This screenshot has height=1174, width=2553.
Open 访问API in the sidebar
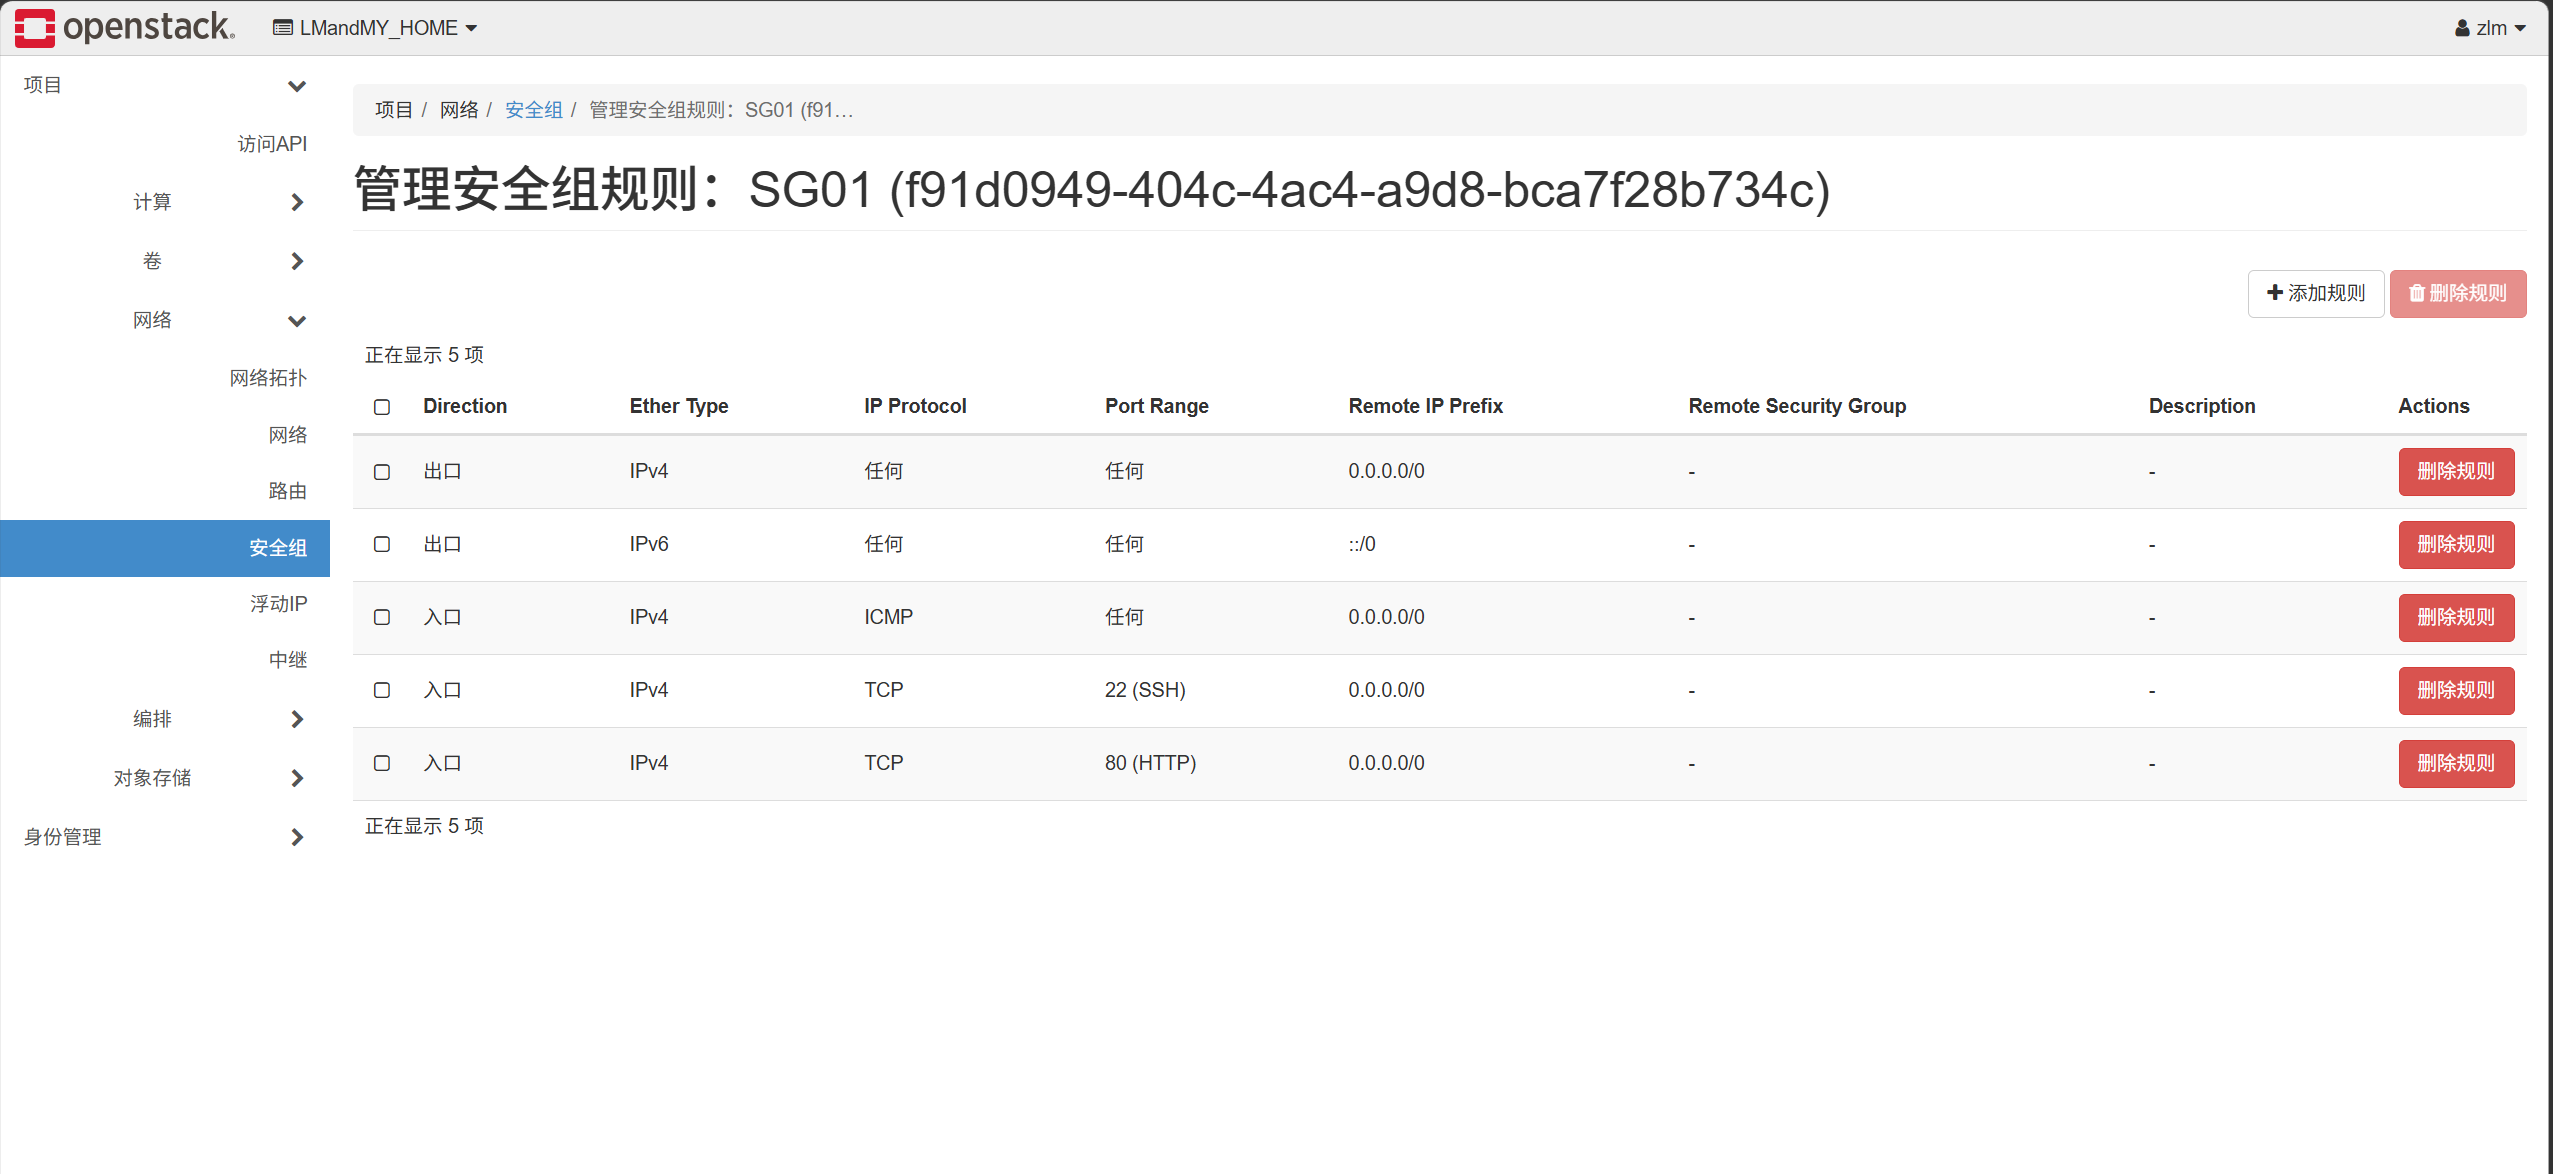pyautogui.click(x=272, y=144)
